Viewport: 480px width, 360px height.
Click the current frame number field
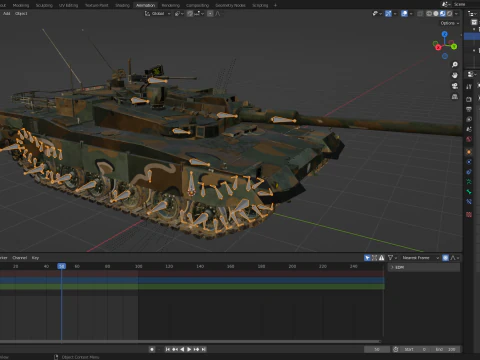pyautogui.click(x=377, y=349)
